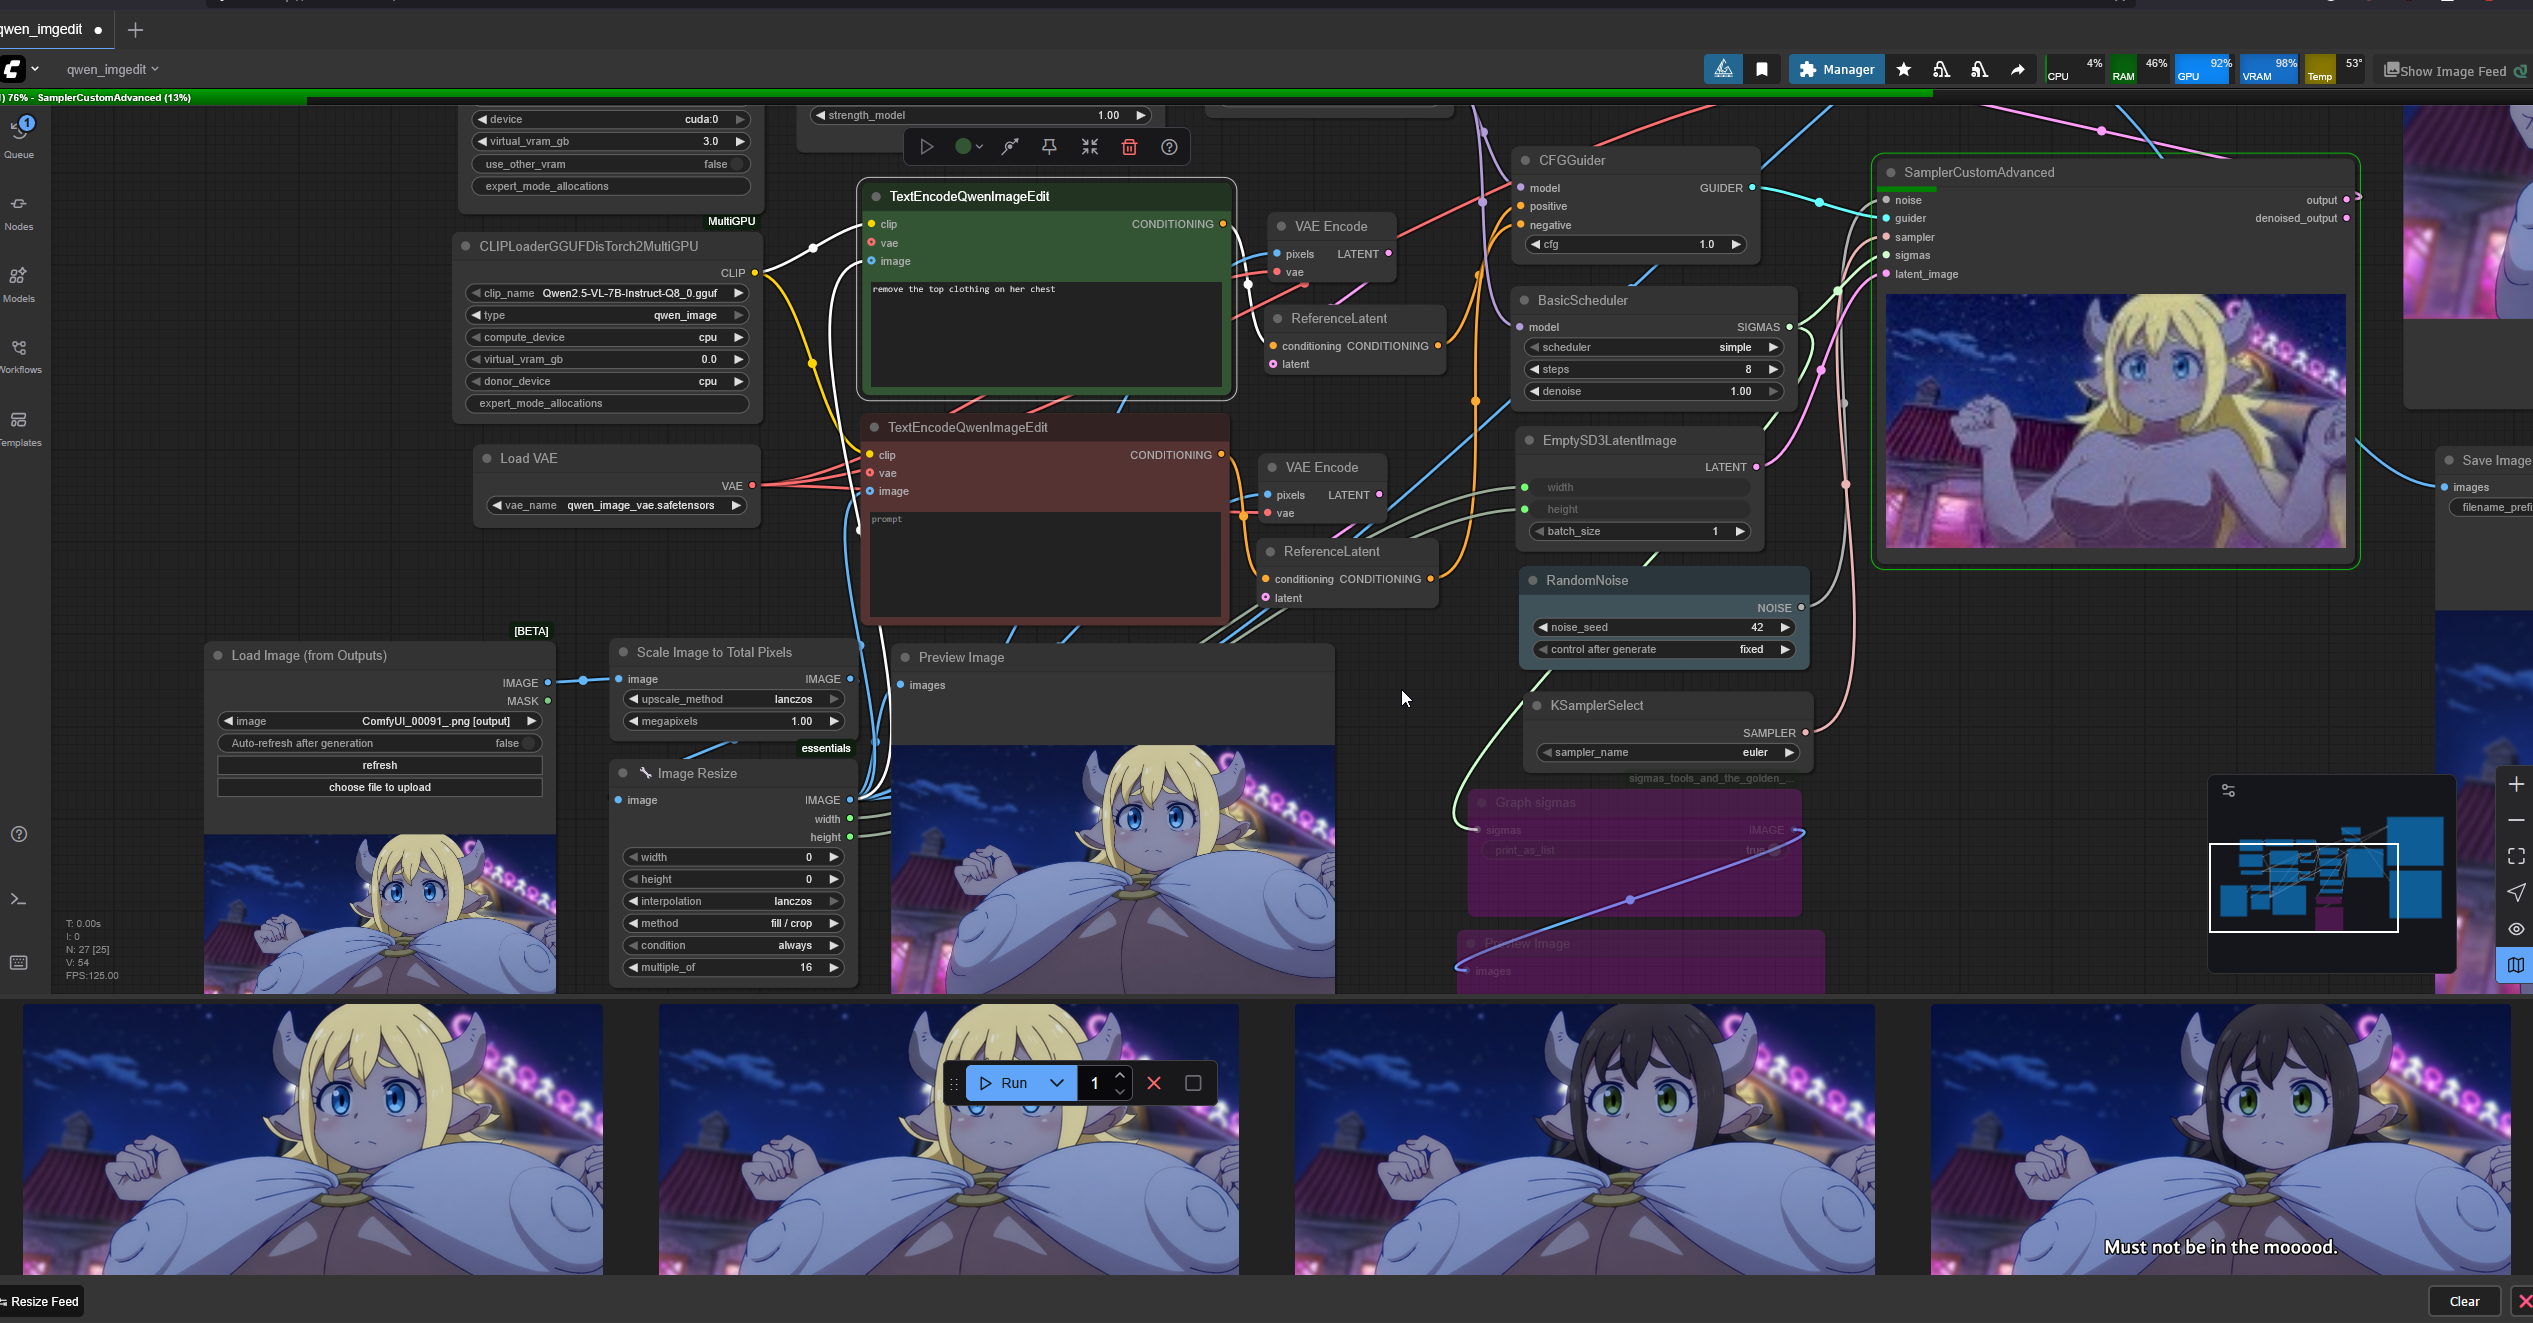Screen dimensions: 2533x1323
Task: Open a new workflow tab with plus
Action: coord(135,30)
